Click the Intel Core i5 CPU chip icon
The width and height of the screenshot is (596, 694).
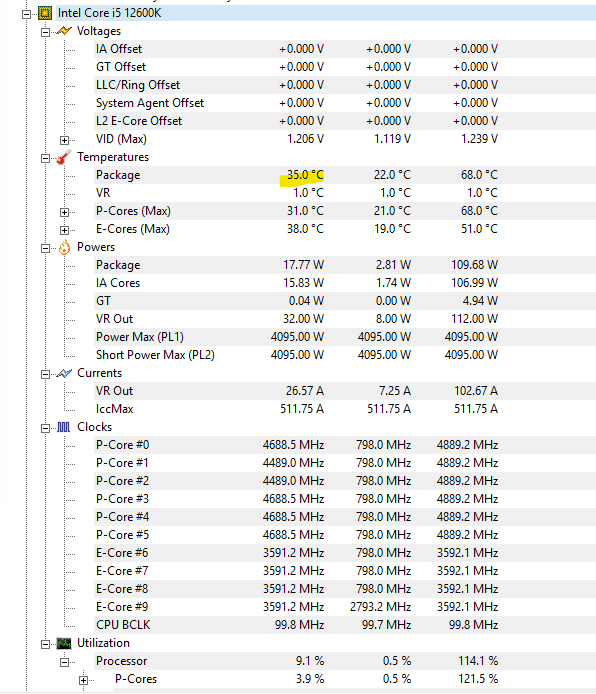click(x=45, y=13)
